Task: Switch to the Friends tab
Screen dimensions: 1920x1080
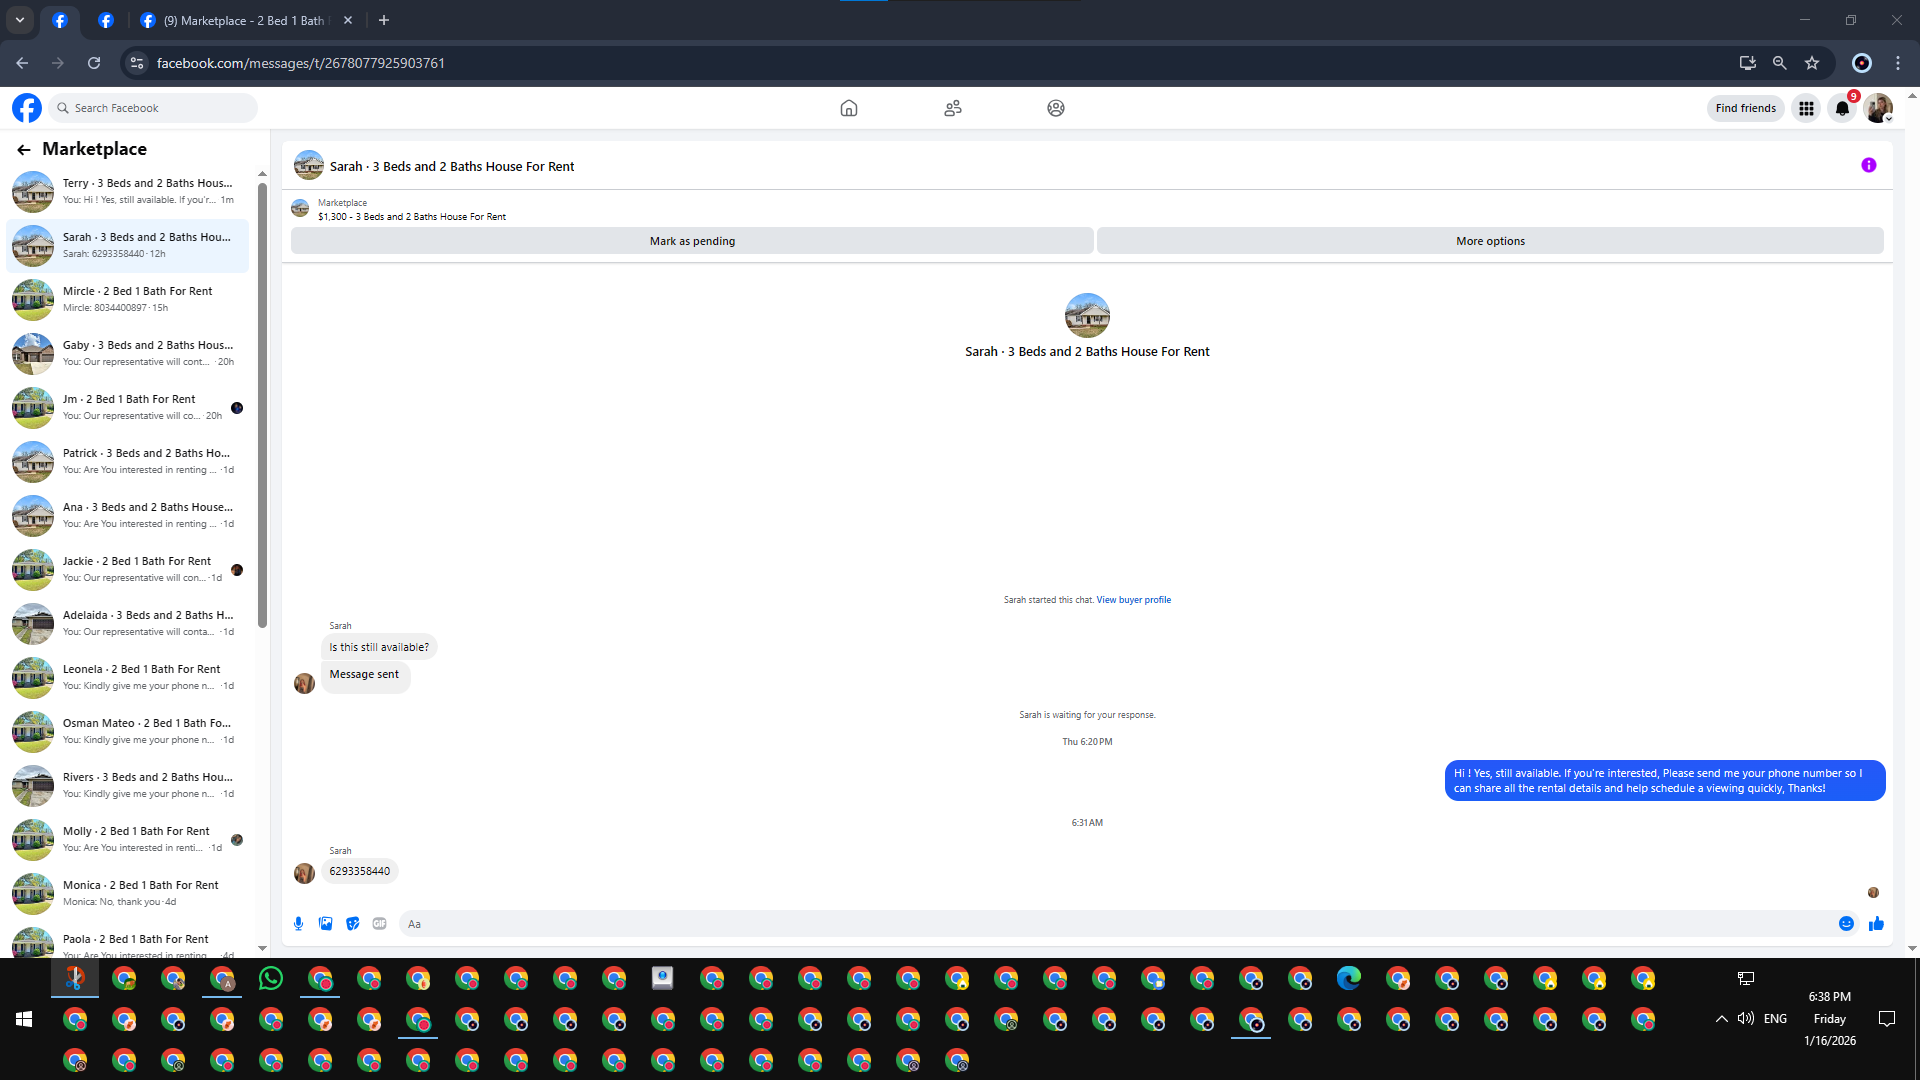Action: pyautogui.click(x=952, y=108)
